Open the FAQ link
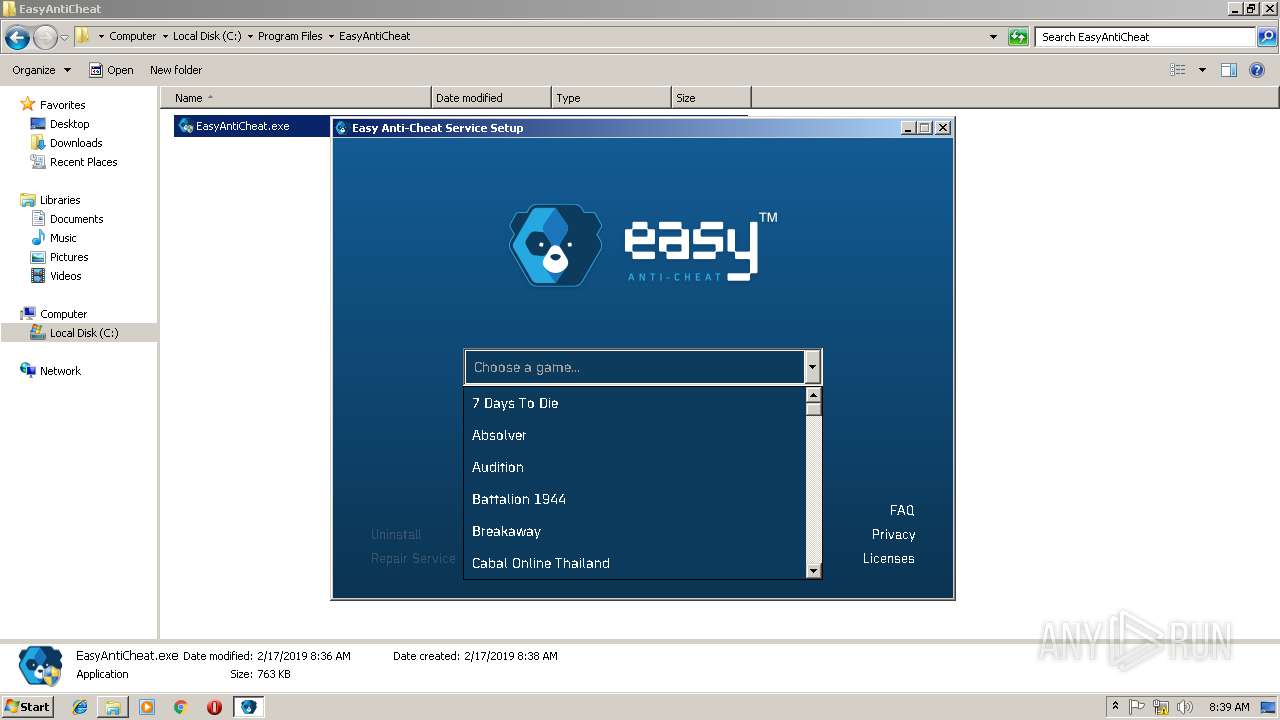The image size is (1280, 720). coord(902,510)
